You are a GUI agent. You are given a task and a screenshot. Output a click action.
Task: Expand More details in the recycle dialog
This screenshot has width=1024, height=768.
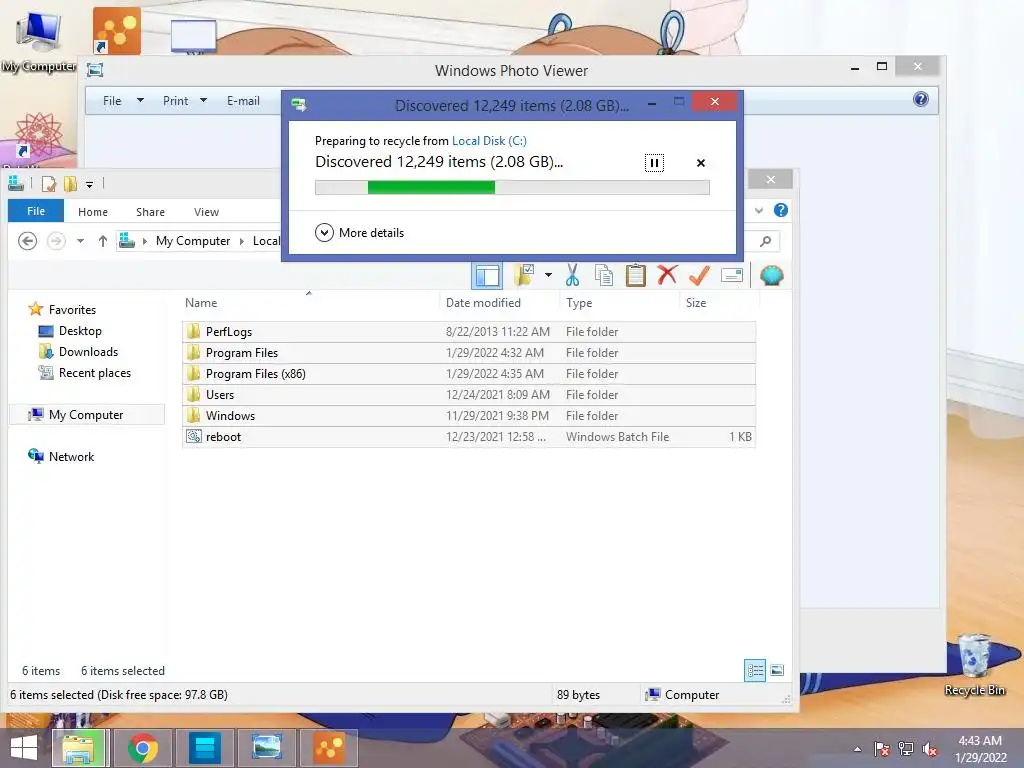pyautogui.click(x=359, y=232)
